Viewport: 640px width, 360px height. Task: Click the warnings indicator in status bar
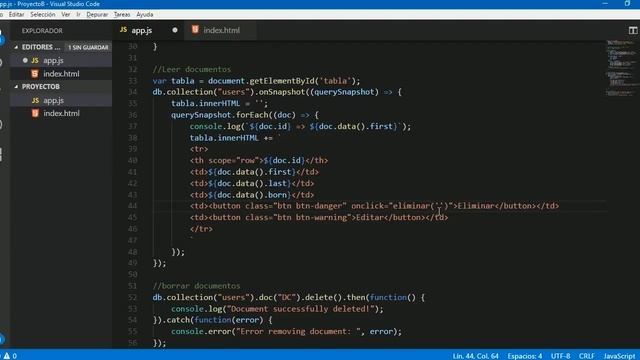pyautogui.click(x=10, y=356)
